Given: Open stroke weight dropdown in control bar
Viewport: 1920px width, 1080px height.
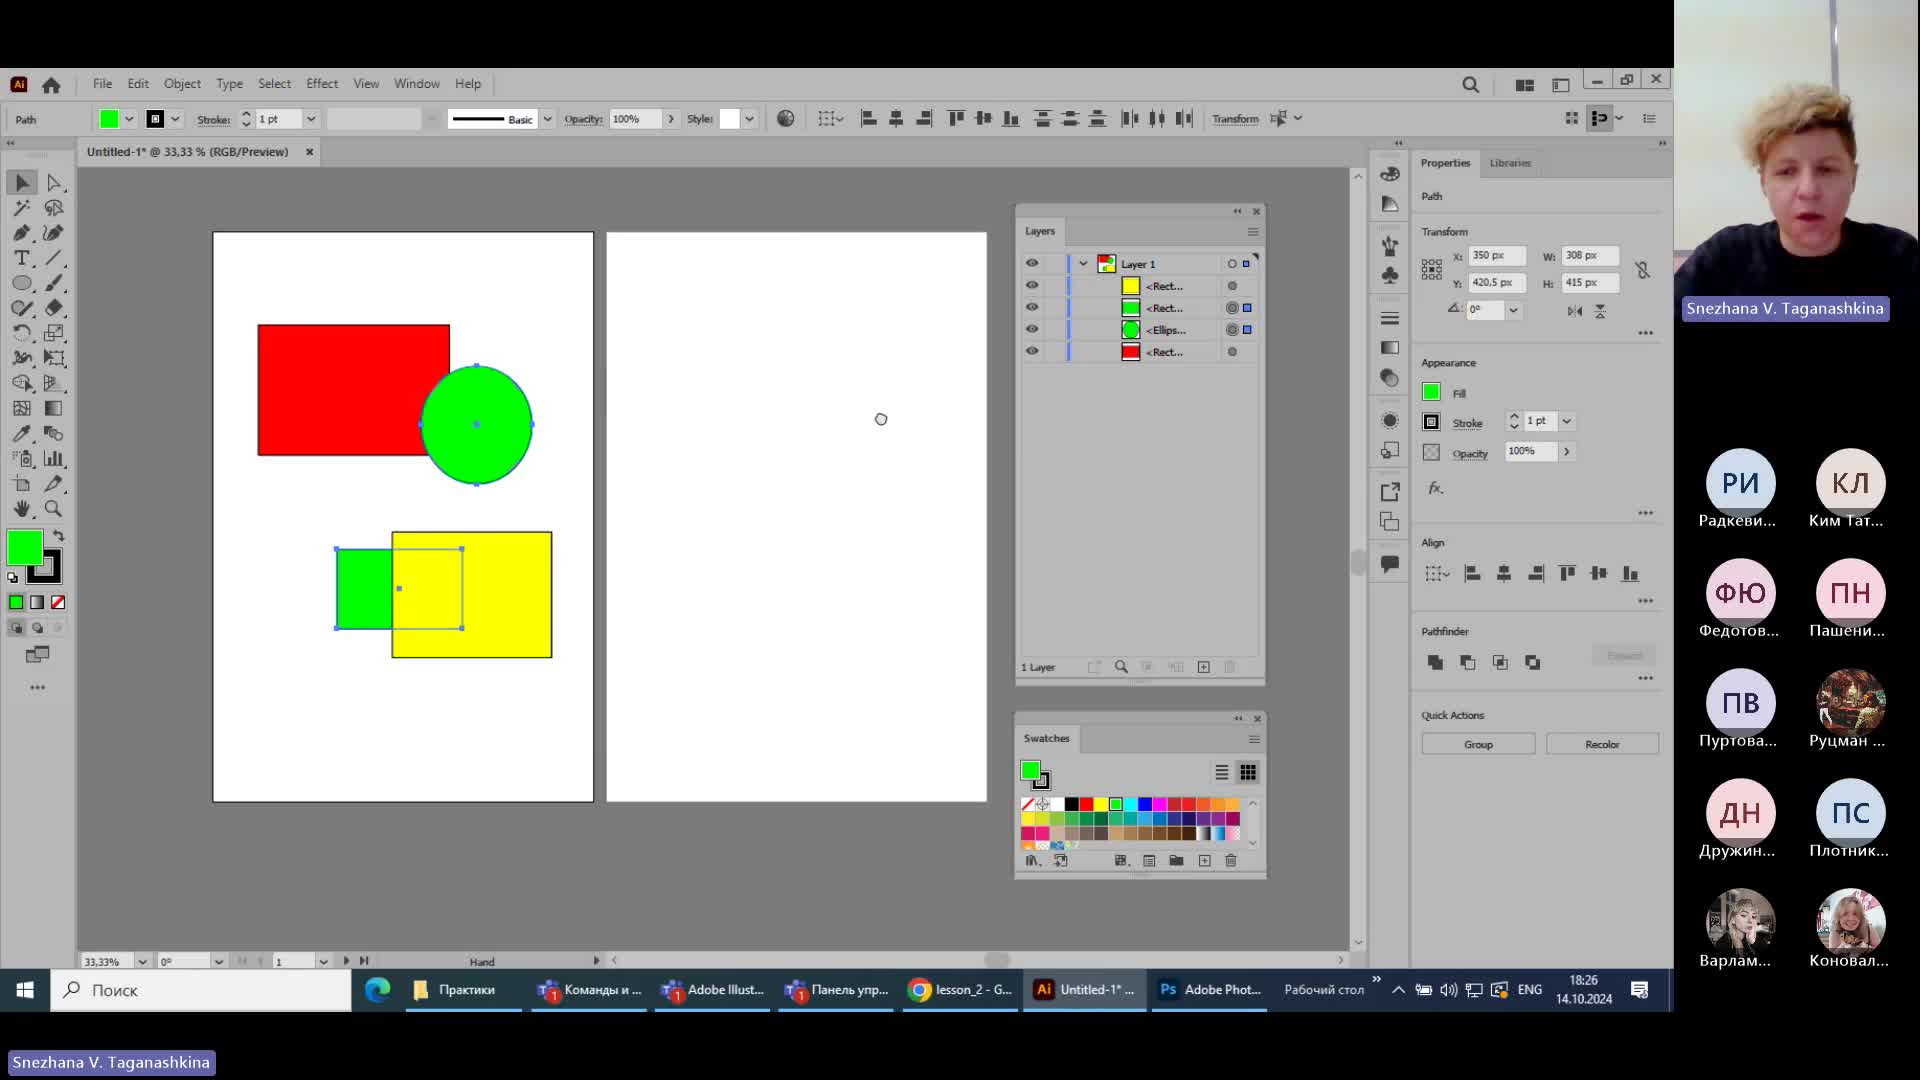Looking at the screenshot, I should coord(311,119).
